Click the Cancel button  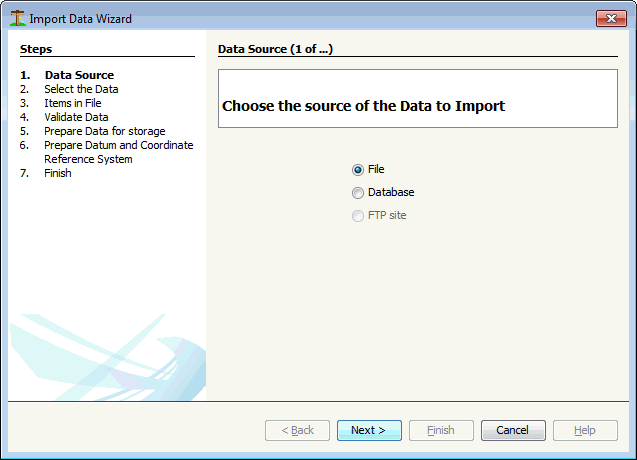513,430
